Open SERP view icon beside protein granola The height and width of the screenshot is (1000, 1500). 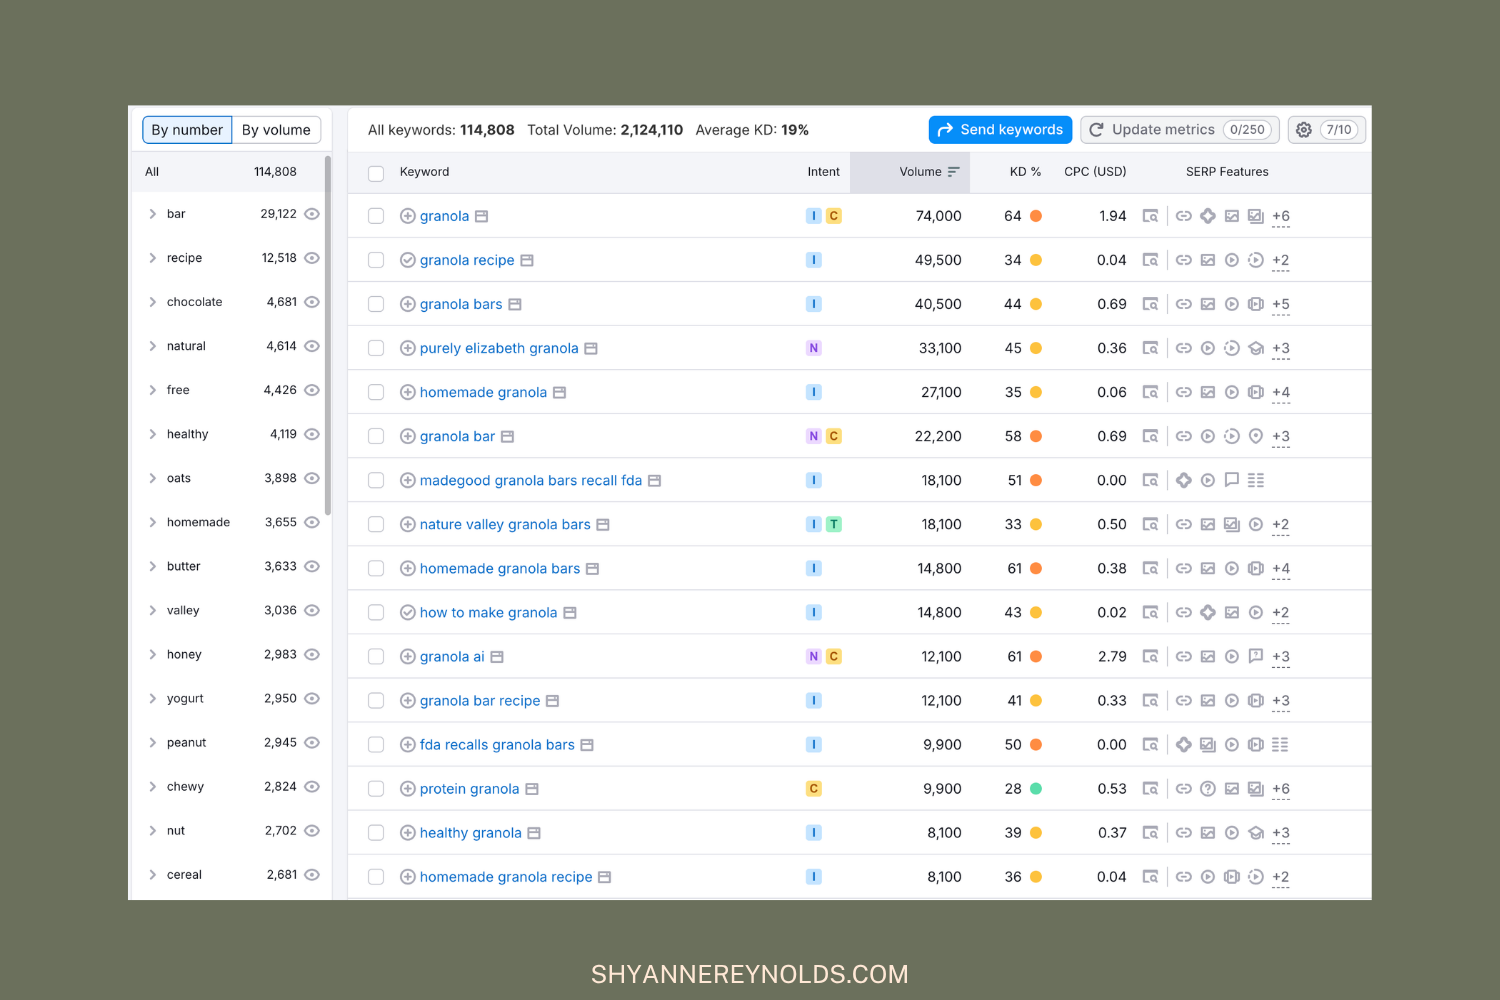[532, 789]
